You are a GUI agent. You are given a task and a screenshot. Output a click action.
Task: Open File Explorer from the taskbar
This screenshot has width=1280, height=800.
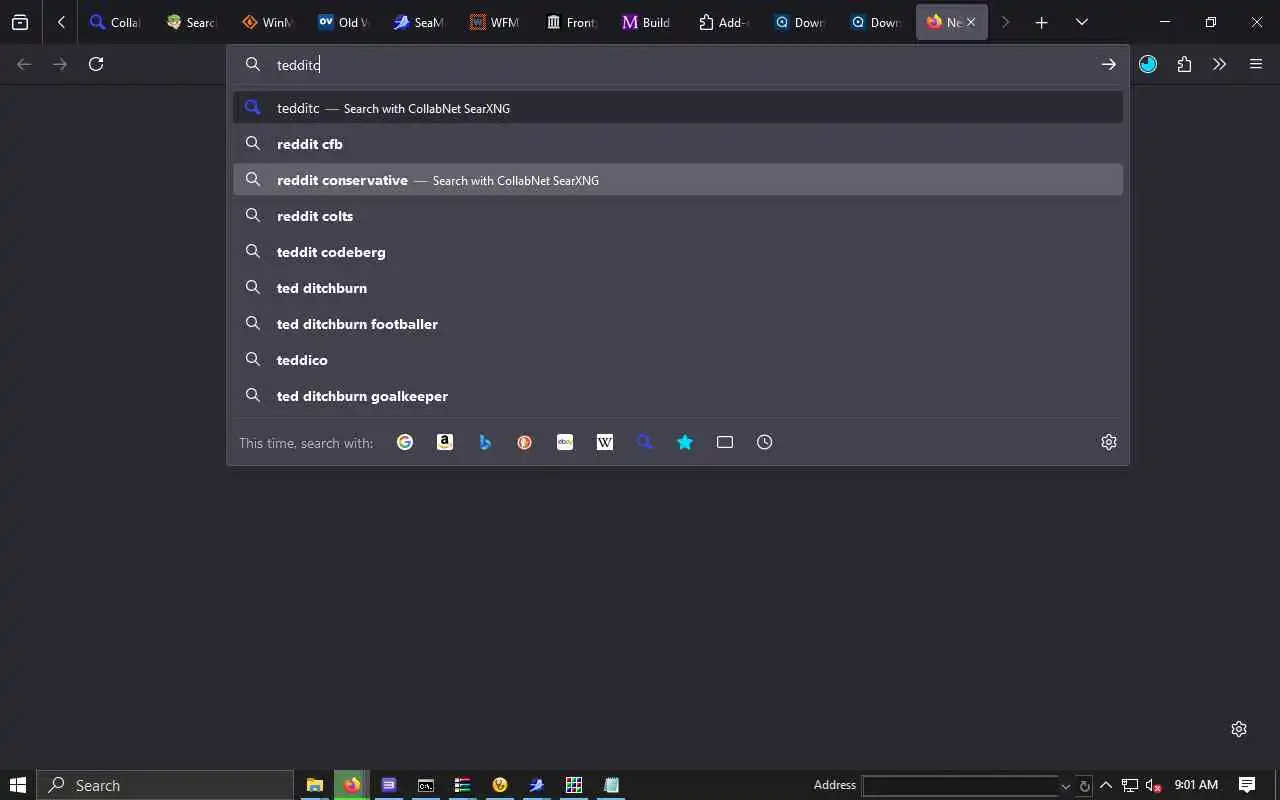(x=314, y=785)
